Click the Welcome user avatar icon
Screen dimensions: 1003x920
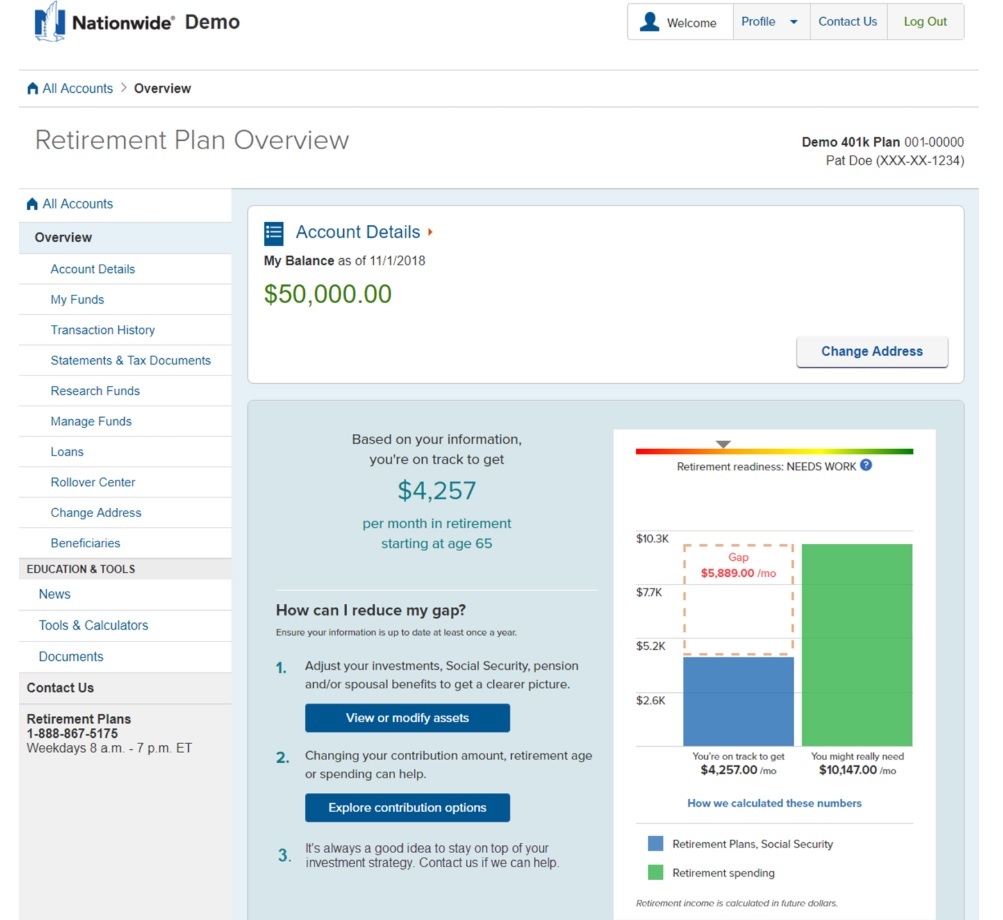point(649,22)
